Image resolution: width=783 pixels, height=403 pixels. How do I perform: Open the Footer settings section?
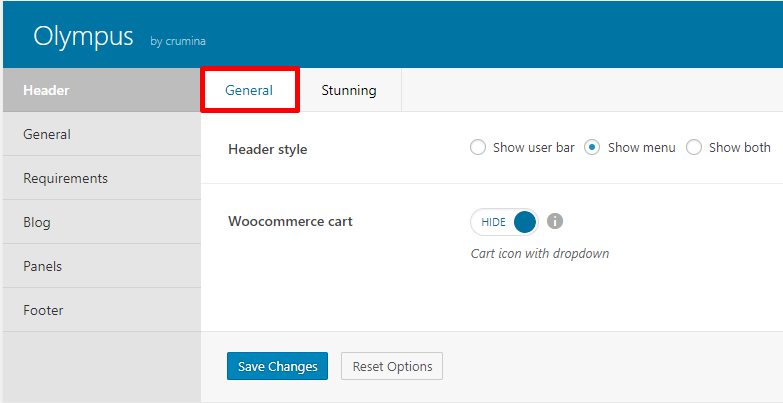(x=102, y=310)
